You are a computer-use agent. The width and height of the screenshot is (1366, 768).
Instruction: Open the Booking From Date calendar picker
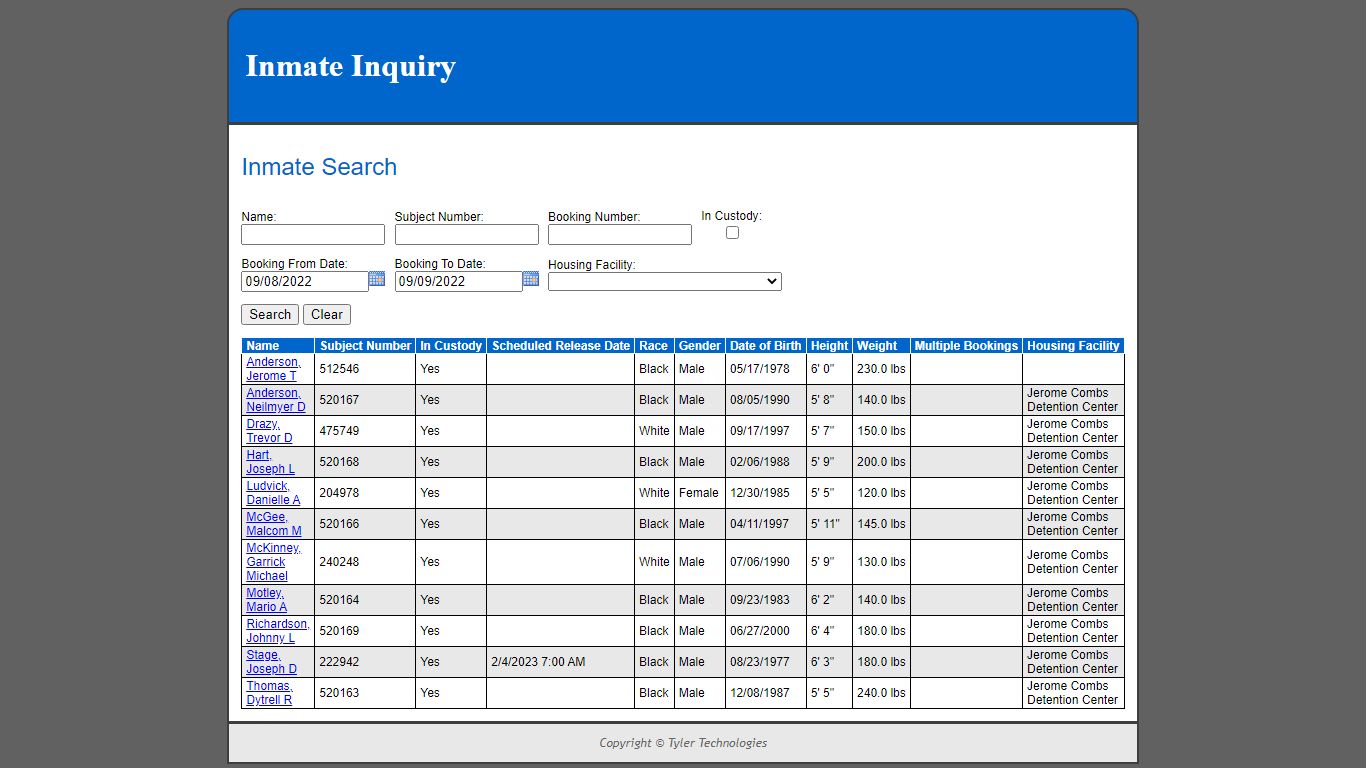377,279
